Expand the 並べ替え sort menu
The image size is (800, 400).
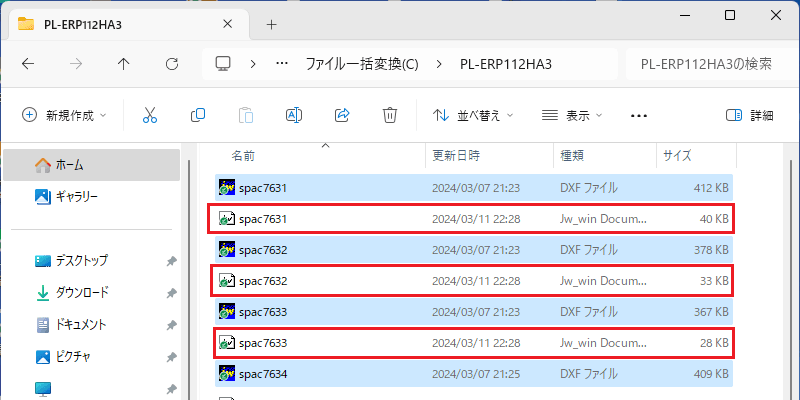coord(473,115)
